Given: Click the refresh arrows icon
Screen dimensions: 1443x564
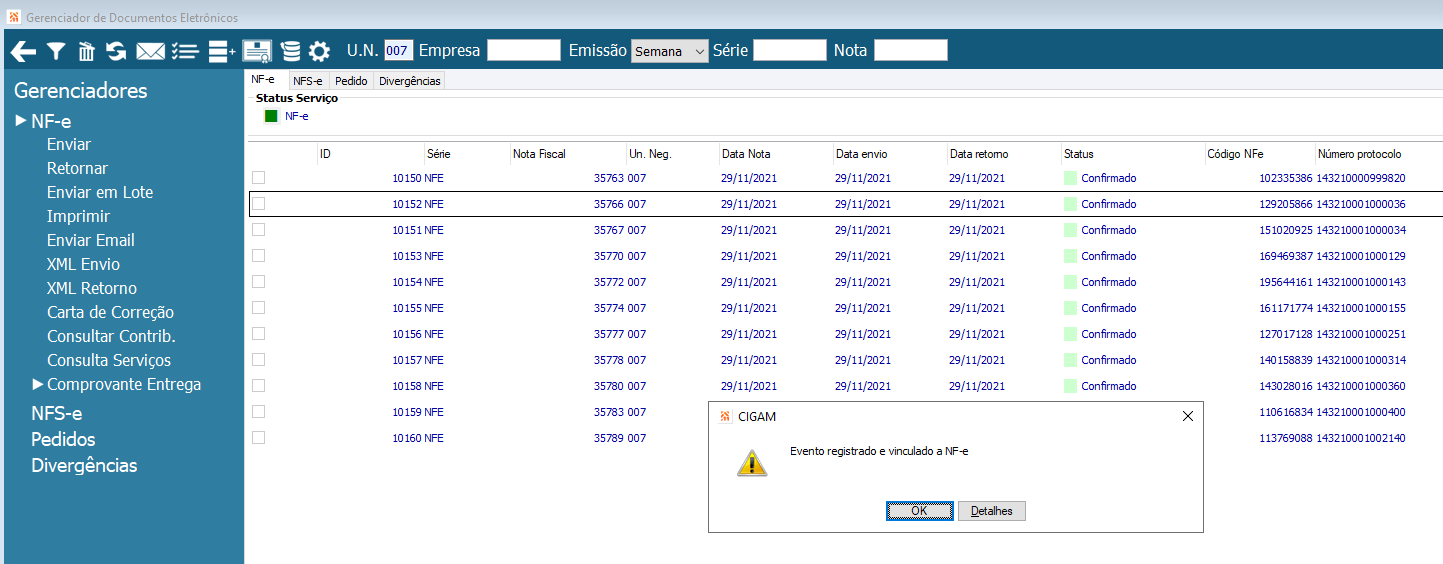Looking at the screenshot, I should coord(116,51).
